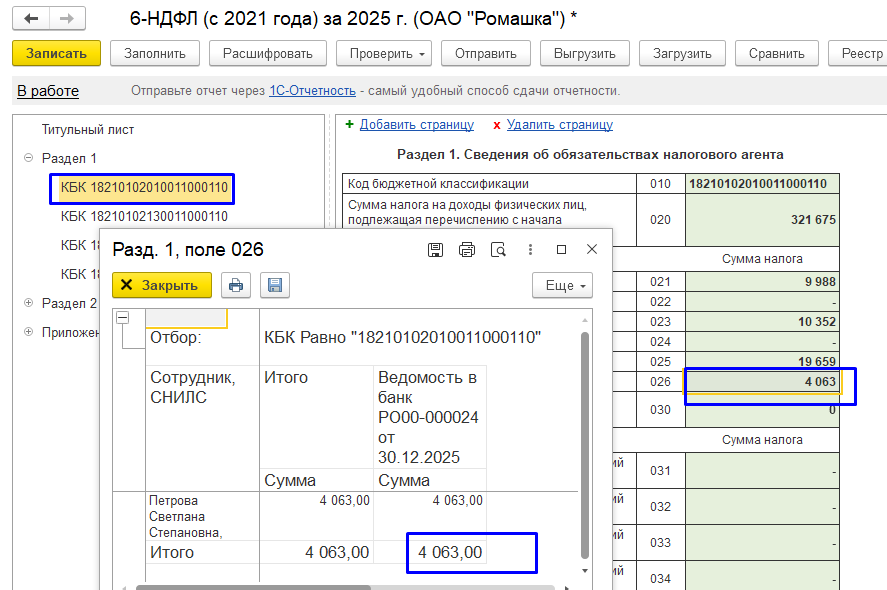Click the forward navigation arrow

66,19
